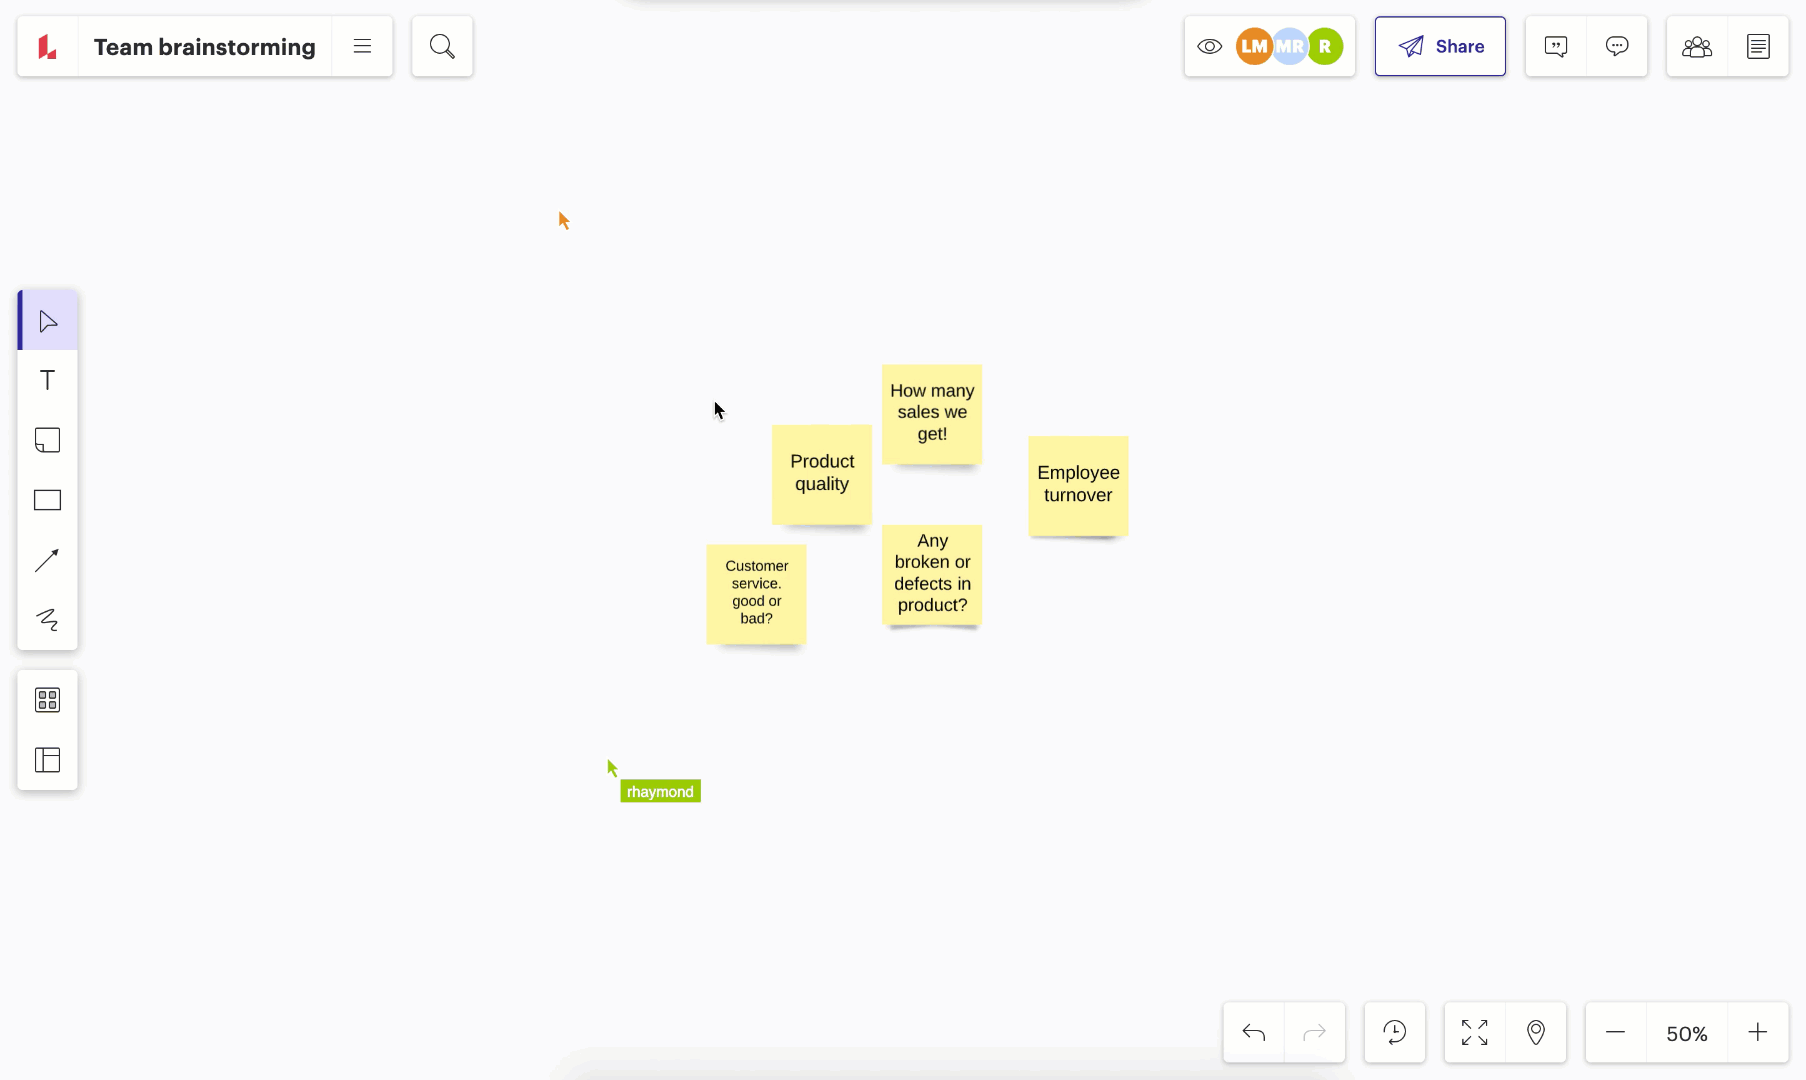Choose the Shape tool
This screenshot has width=1806, height=1080.
[x=47, y=500]
